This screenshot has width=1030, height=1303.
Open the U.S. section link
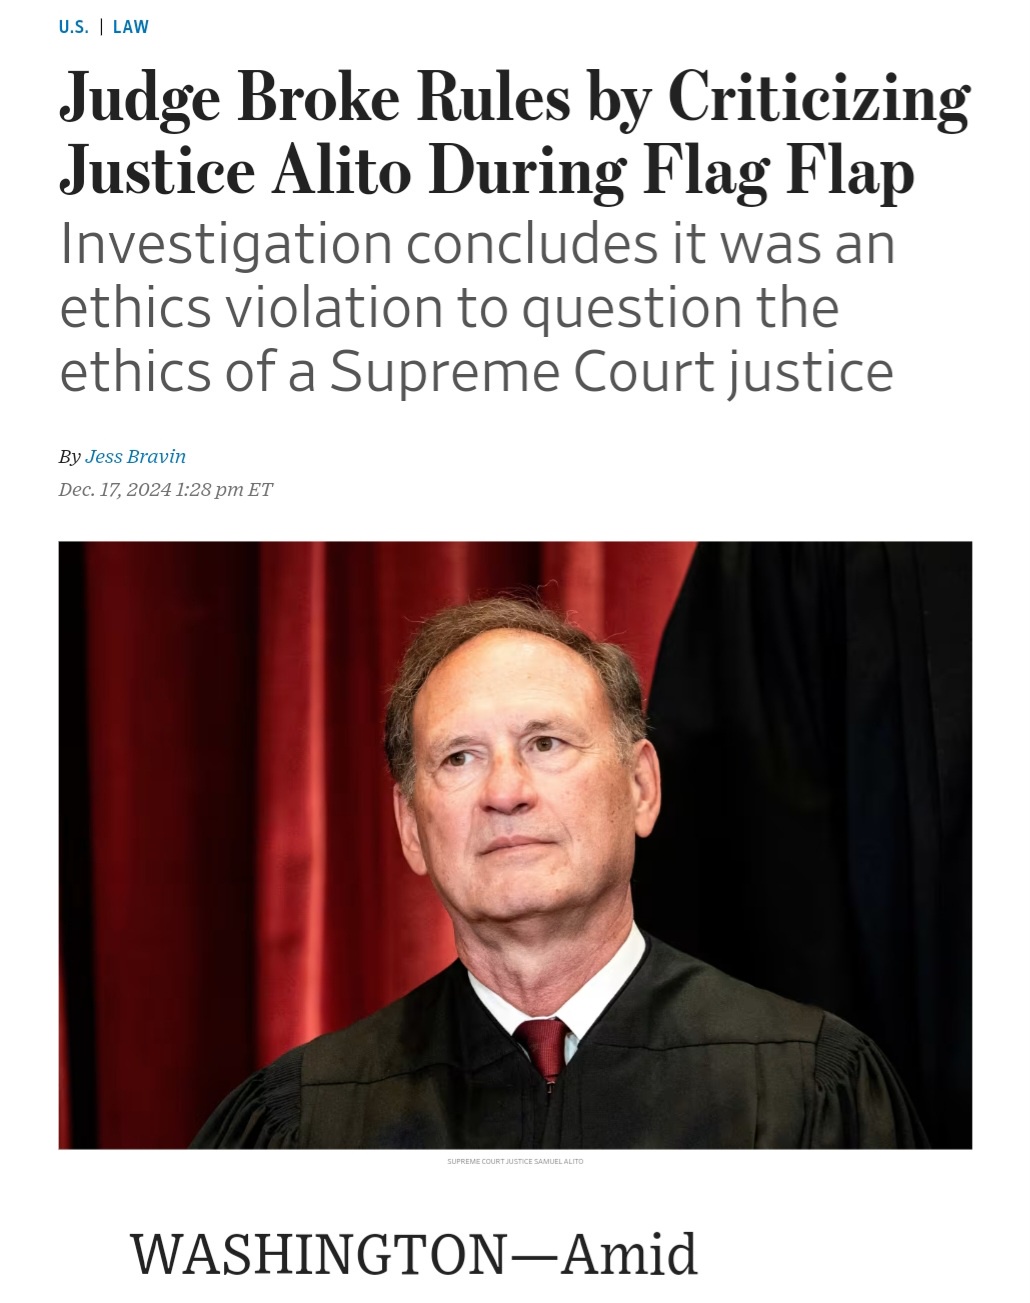point(73,27)
